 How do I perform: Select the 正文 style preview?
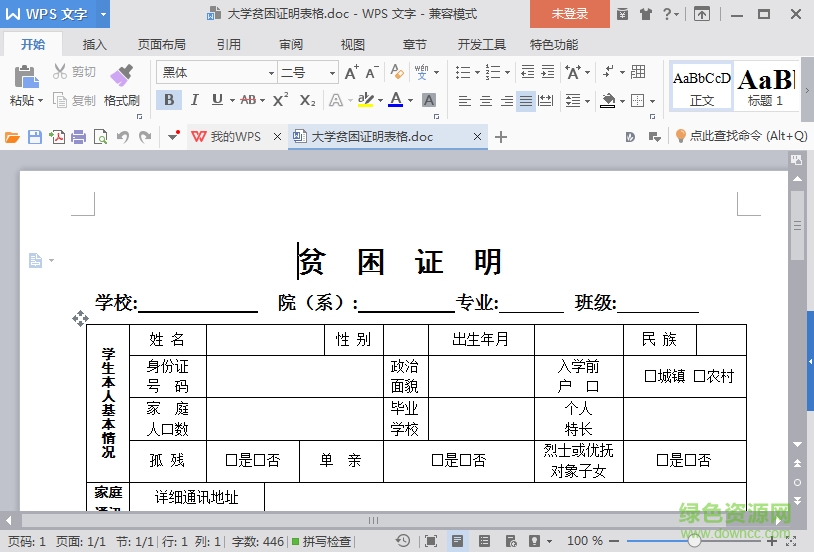tap(701, 87)
